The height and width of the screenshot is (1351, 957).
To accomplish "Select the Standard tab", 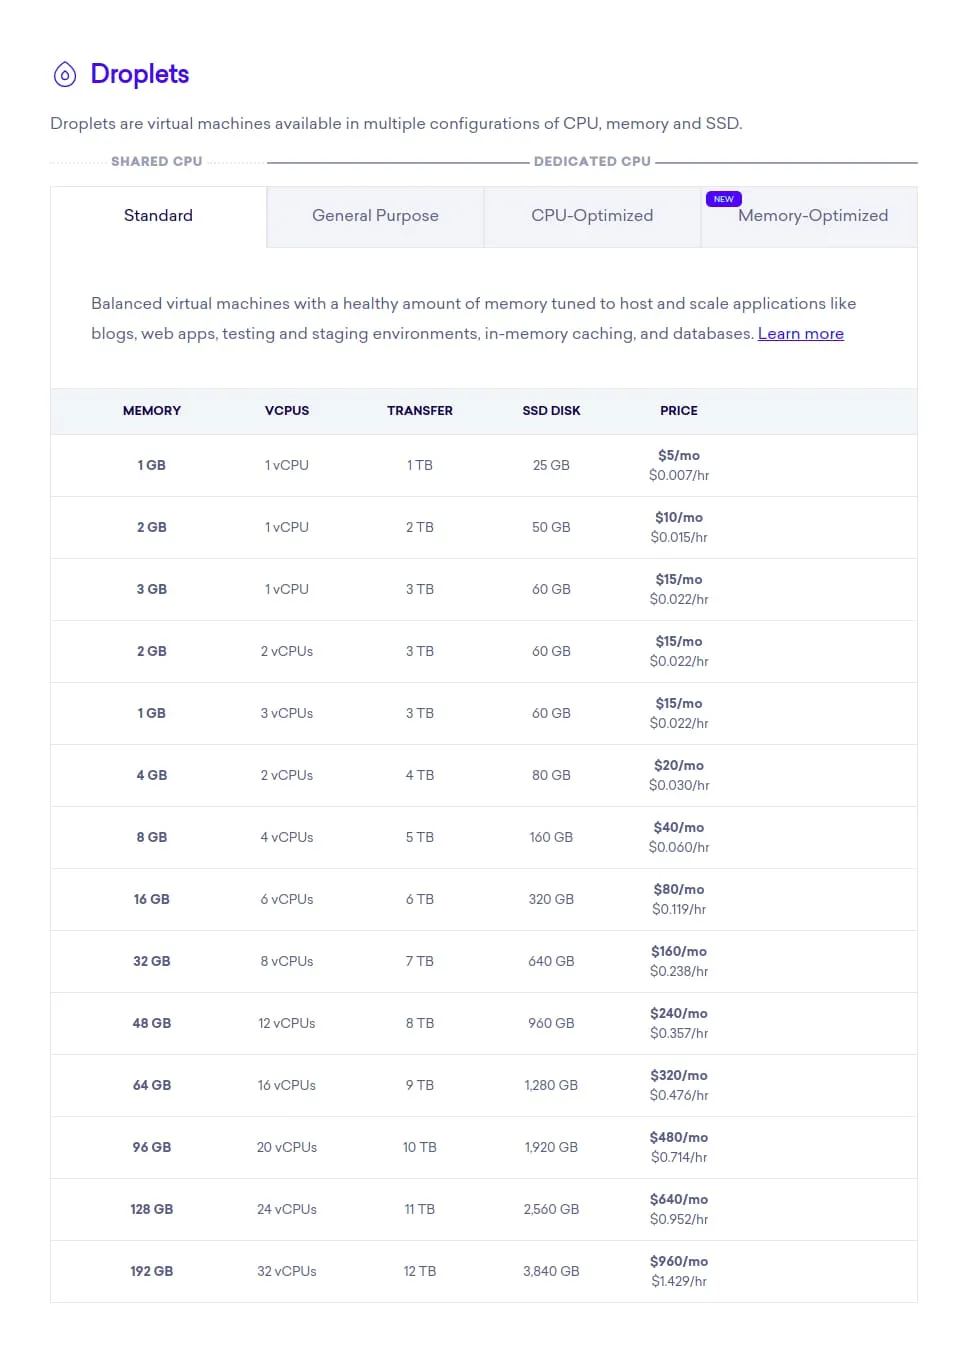I will 158,216.
